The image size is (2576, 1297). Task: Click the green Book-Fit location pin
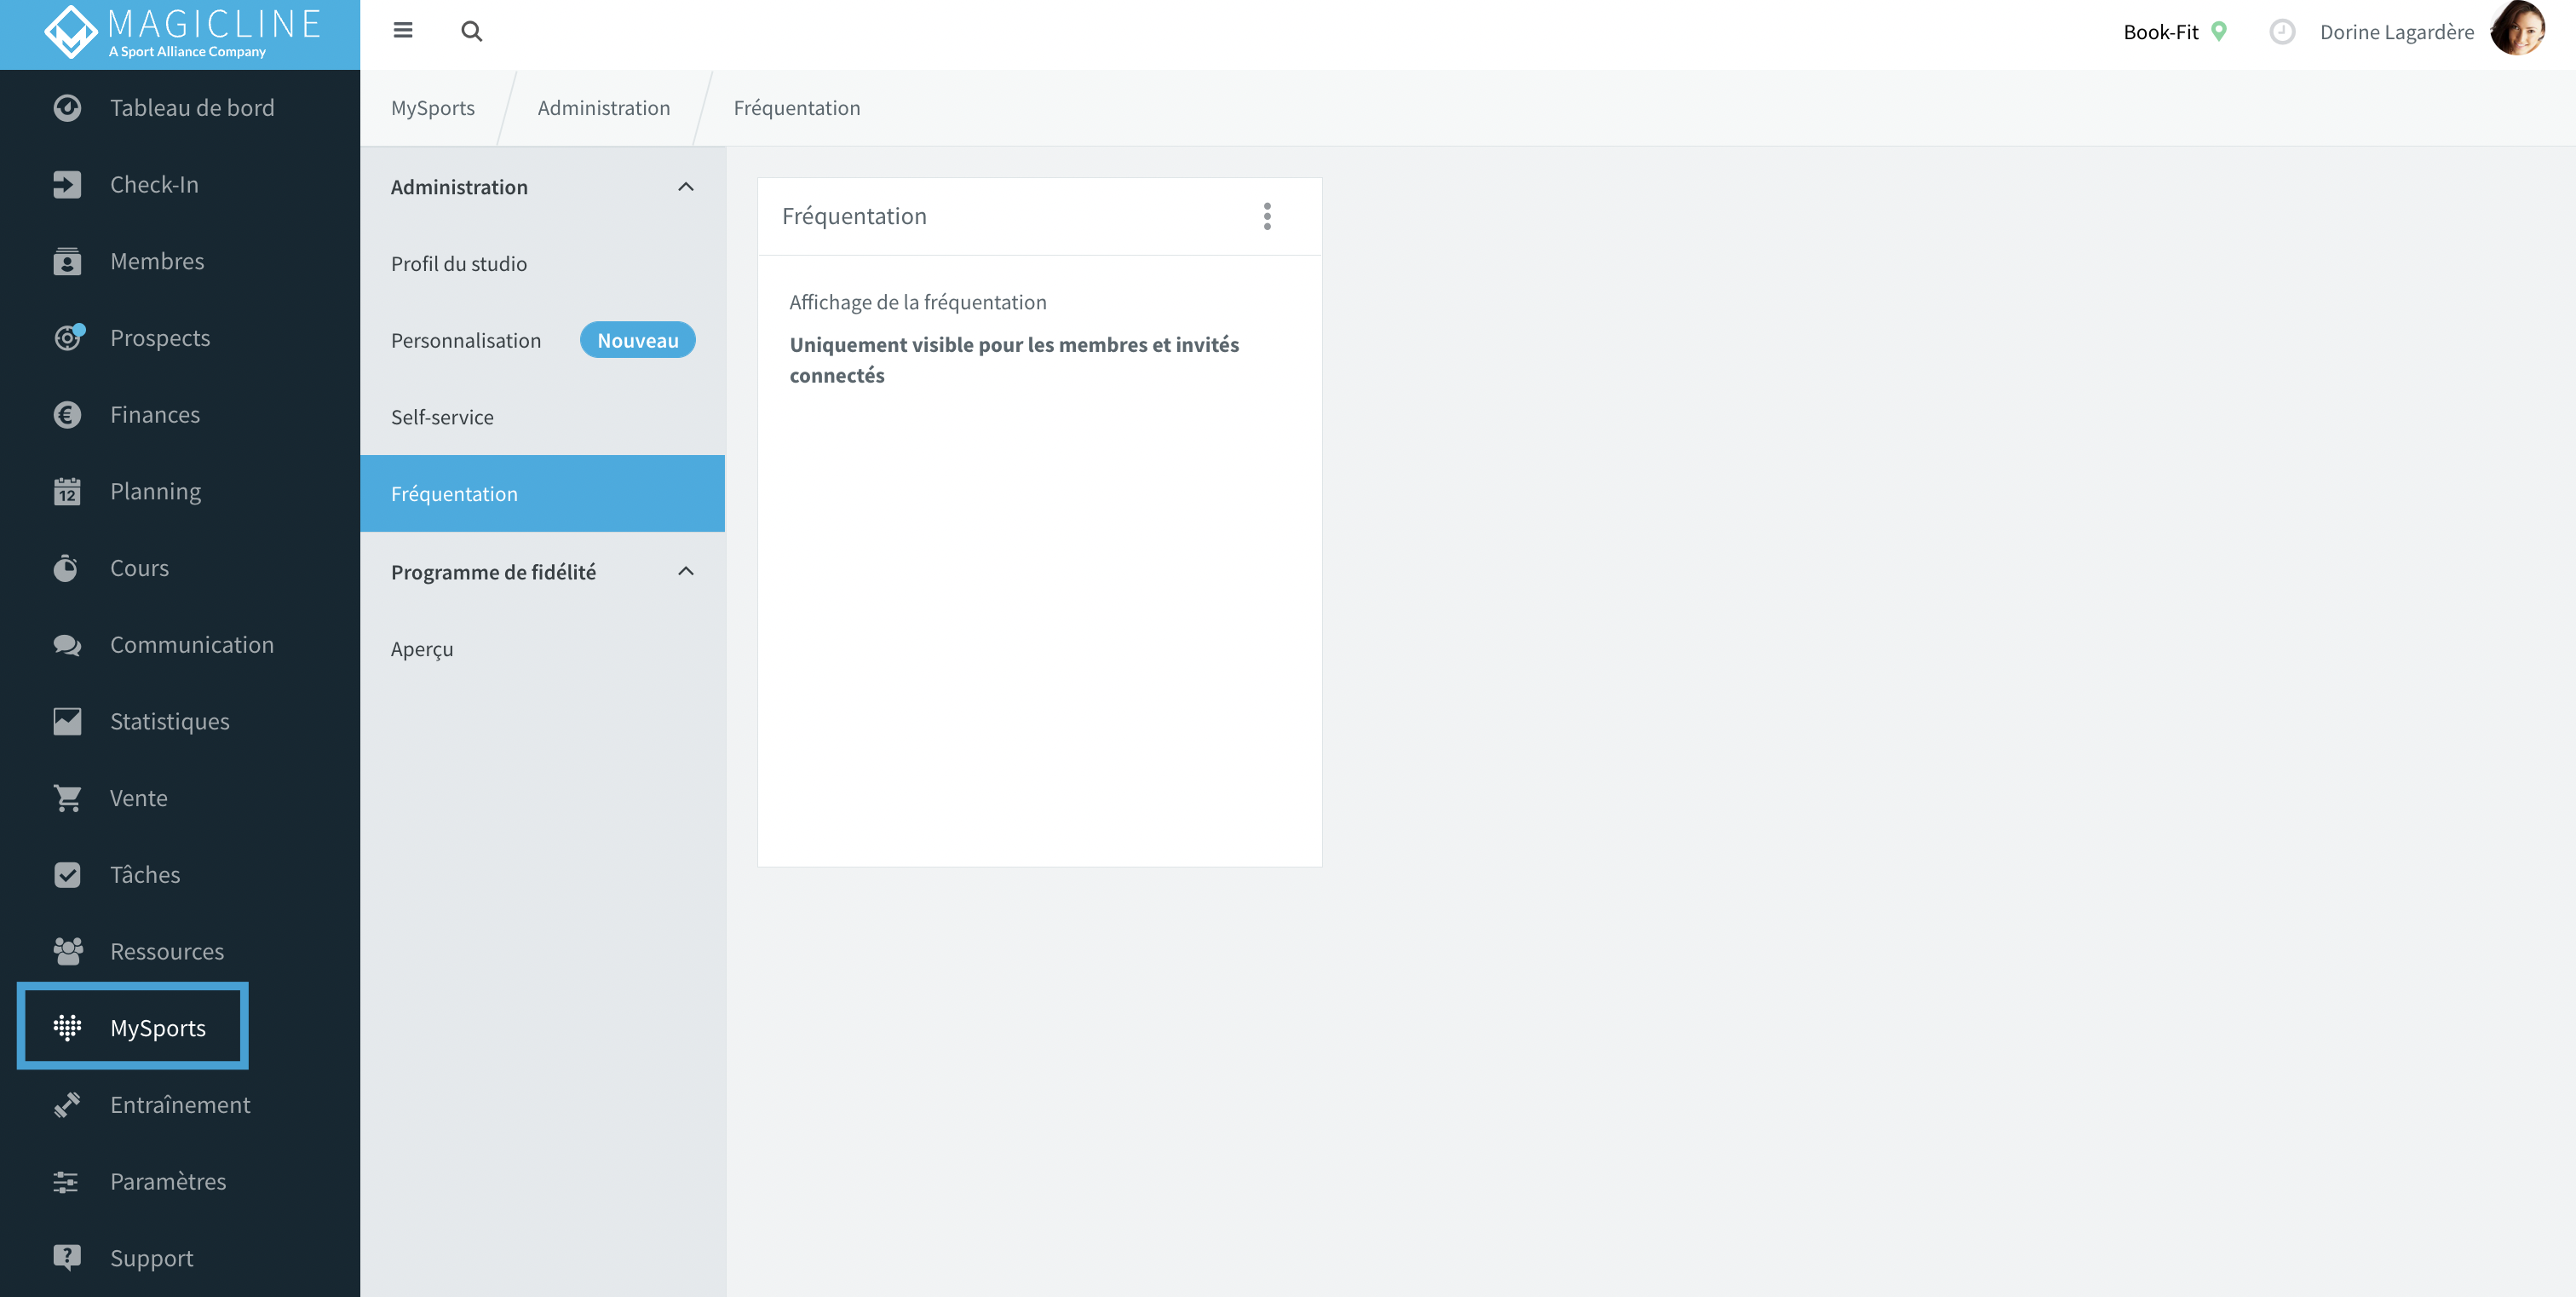[x=2218, y=31]
